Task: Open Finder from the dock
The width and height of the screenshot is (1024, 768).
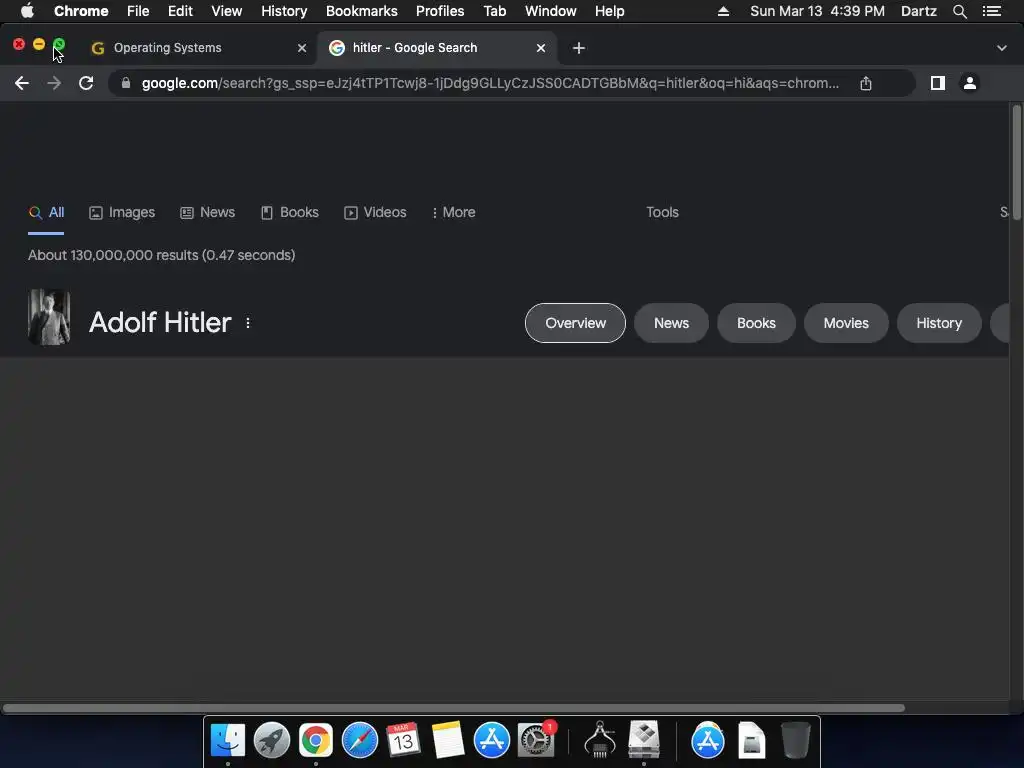Action: [x=227, y=741]
